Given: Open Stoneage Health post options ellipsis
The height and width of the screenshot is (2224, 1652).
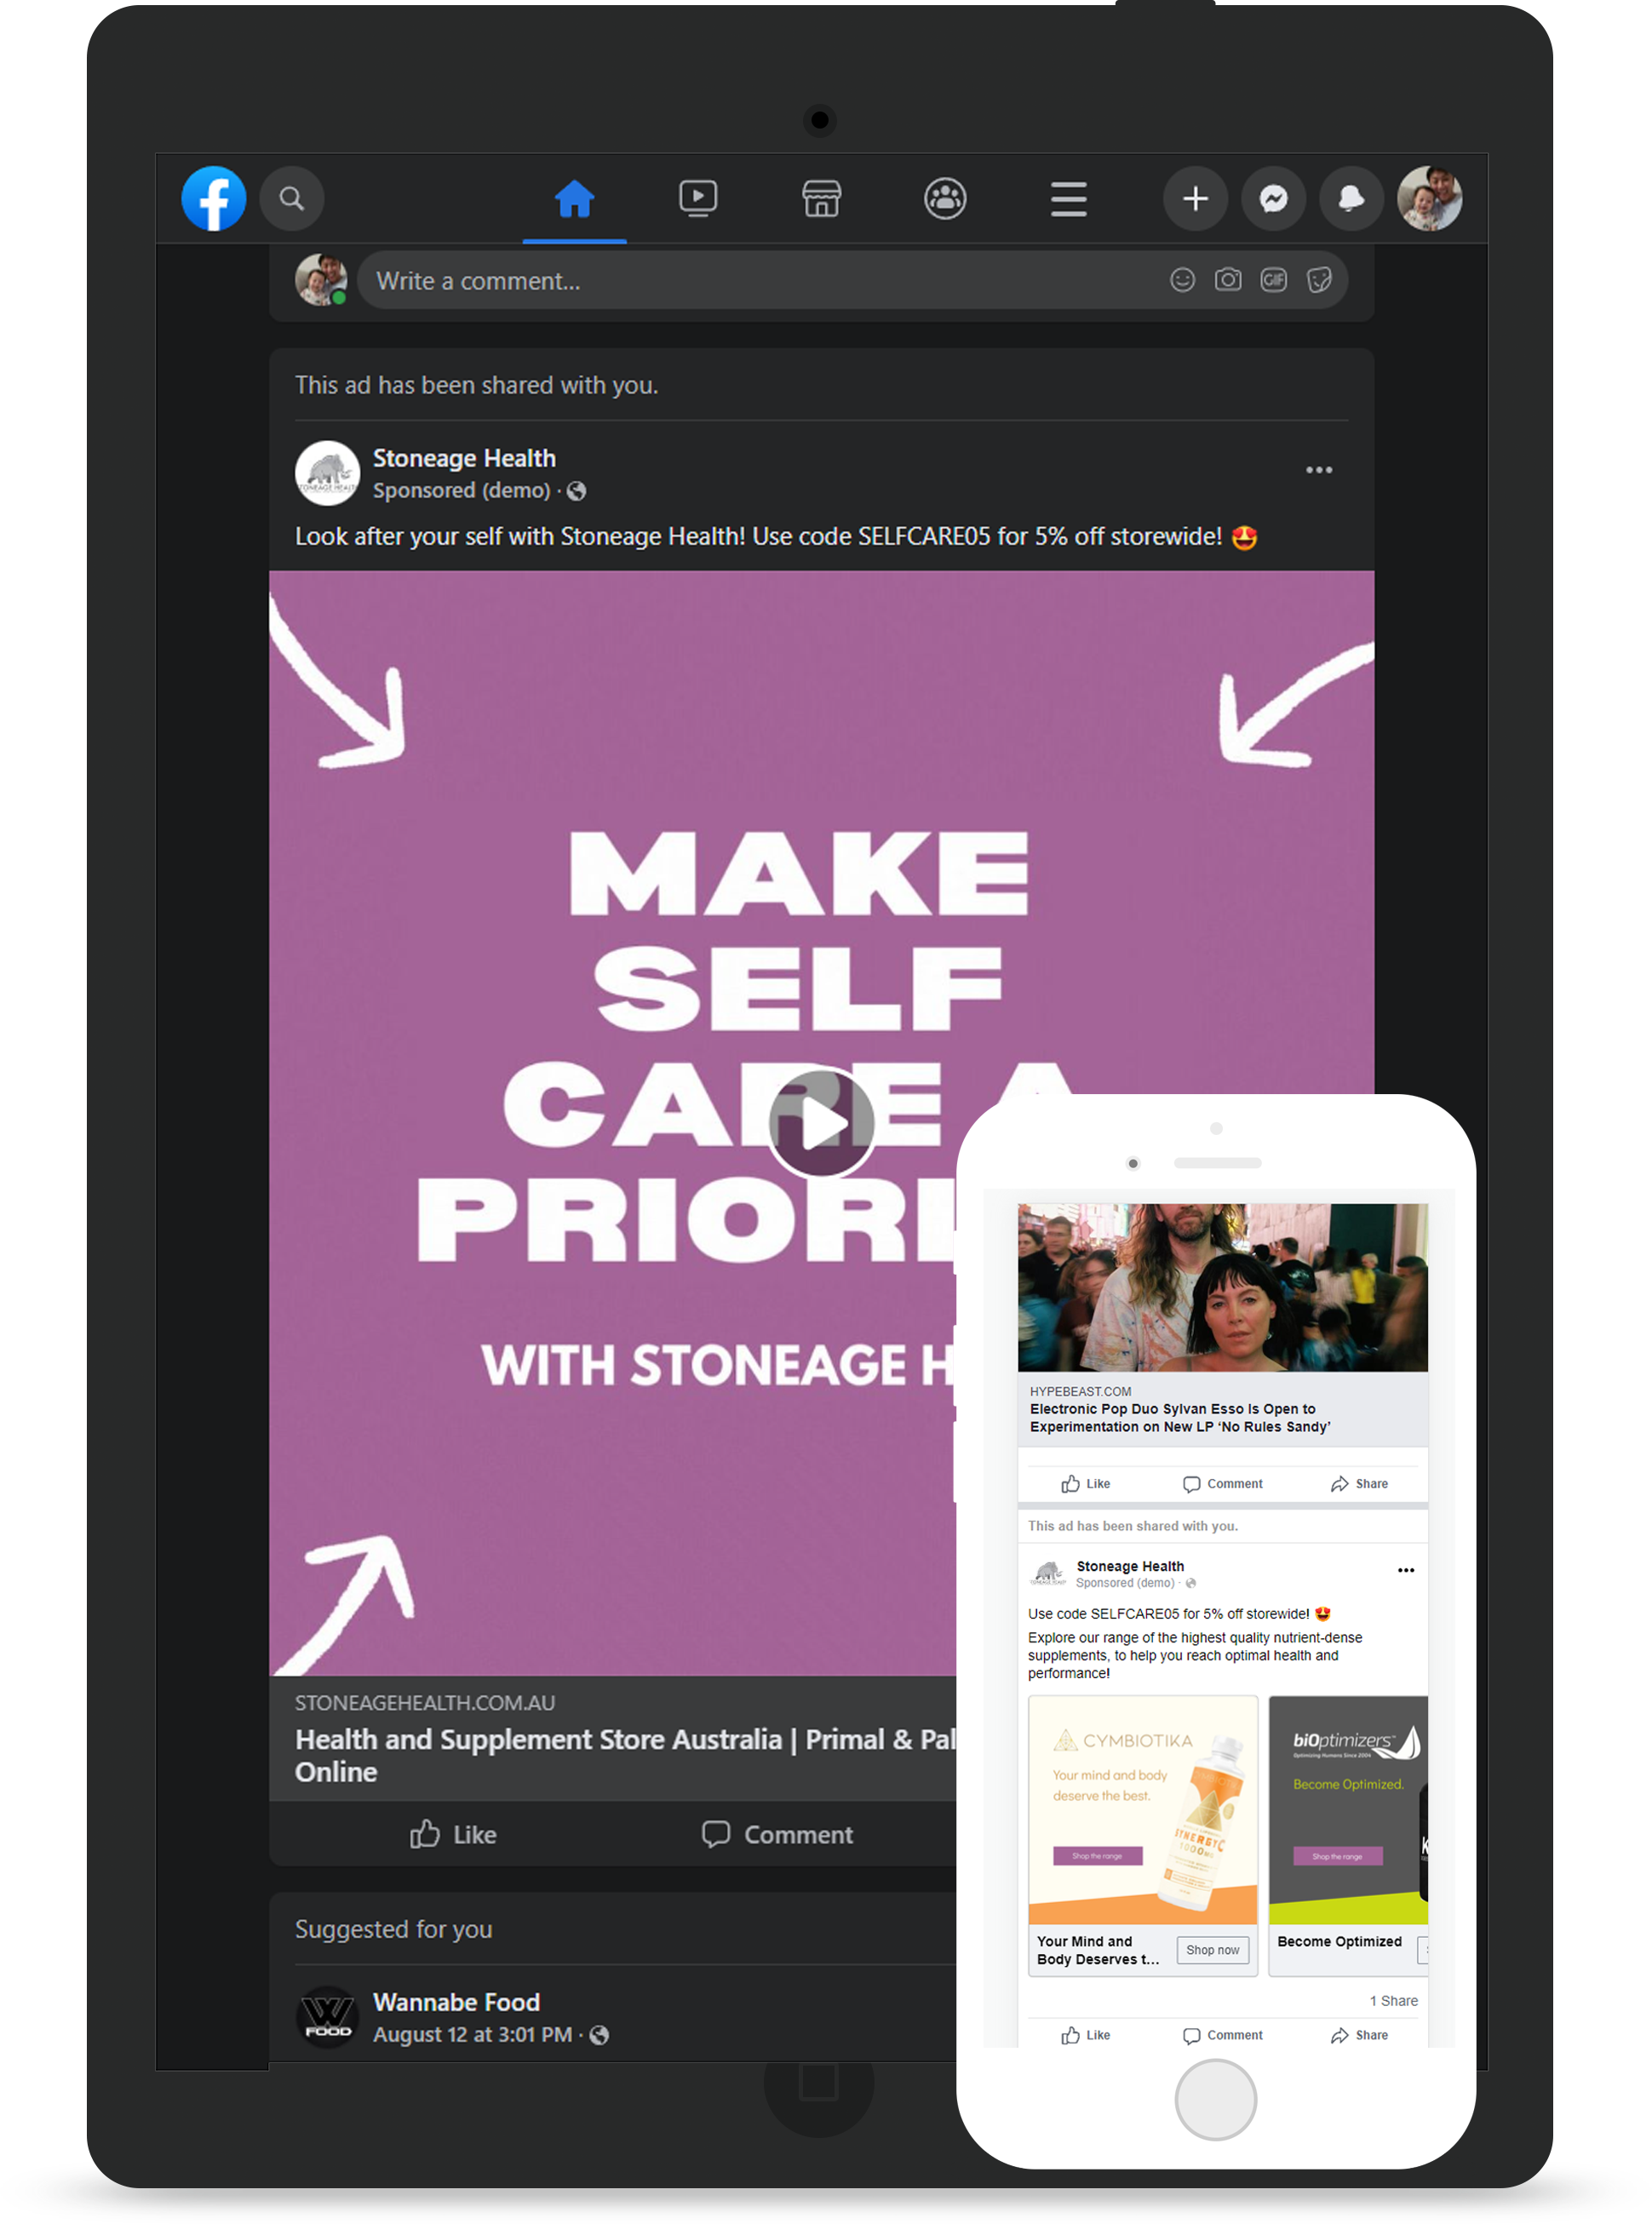Looking at the screenshot, I should pyautogui.click(x=1318, y=469).
